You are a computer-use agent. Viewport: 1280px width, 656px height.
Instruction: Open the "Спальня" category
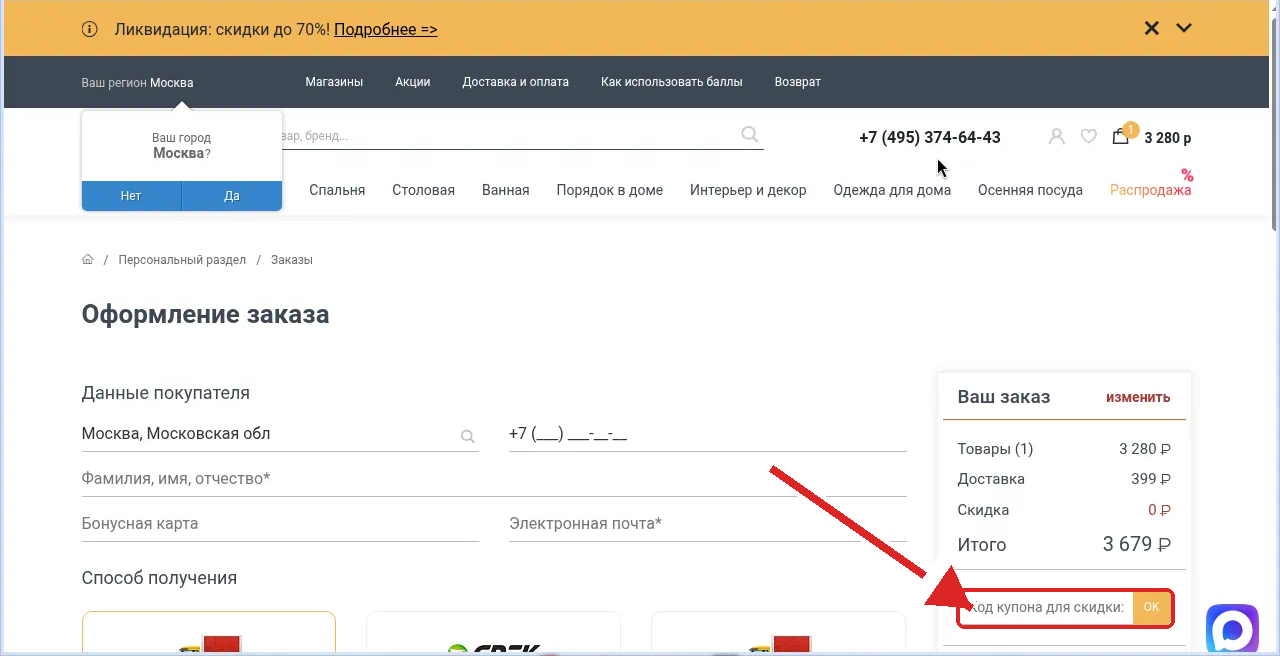coord(337,190)
